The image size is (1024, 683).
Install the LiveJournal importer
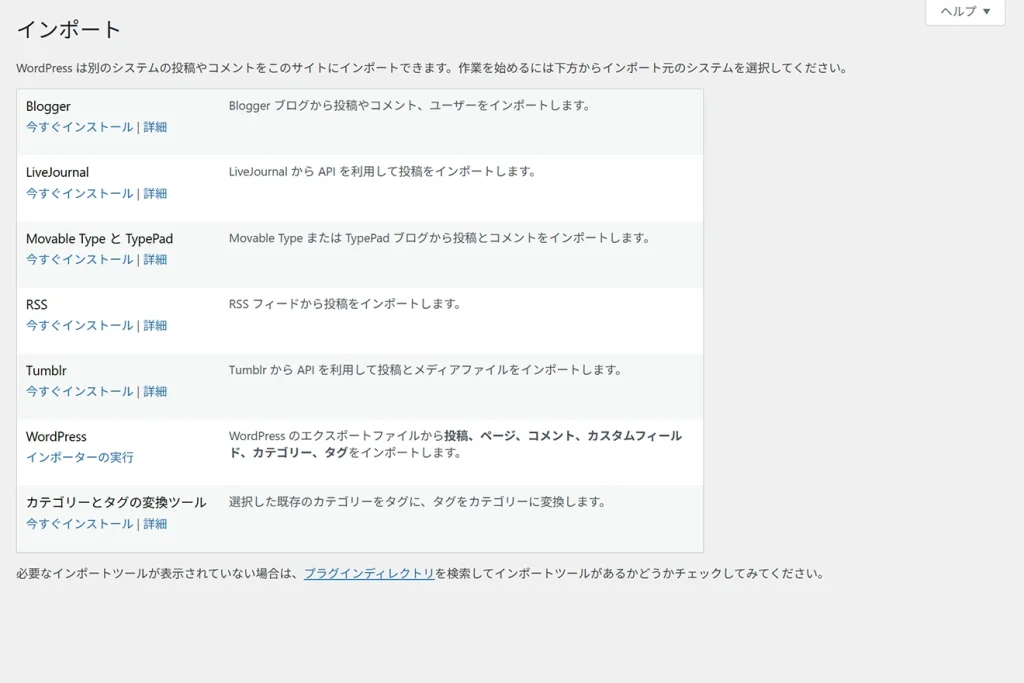coord(78,193)
